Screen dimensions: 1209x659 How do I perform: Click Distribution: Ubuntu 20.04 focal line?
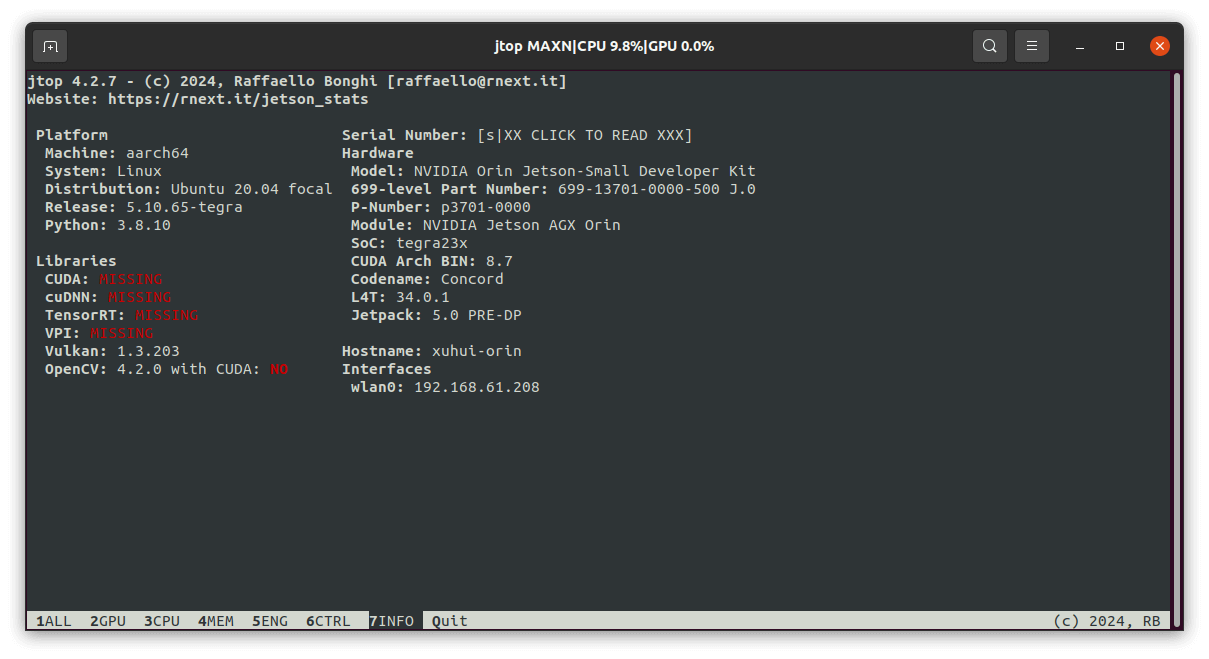click(189, 189)
